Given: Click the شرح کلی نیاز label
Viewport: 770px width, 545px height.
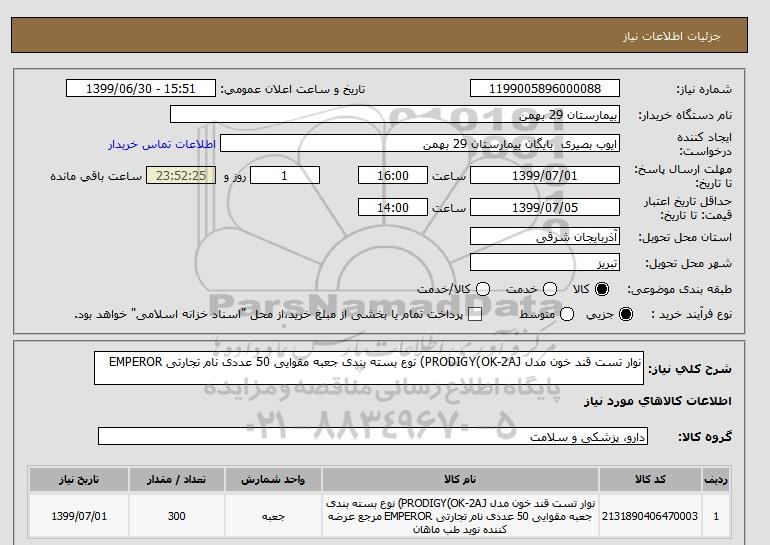Looking at the screenshot, I should [690, 369].
